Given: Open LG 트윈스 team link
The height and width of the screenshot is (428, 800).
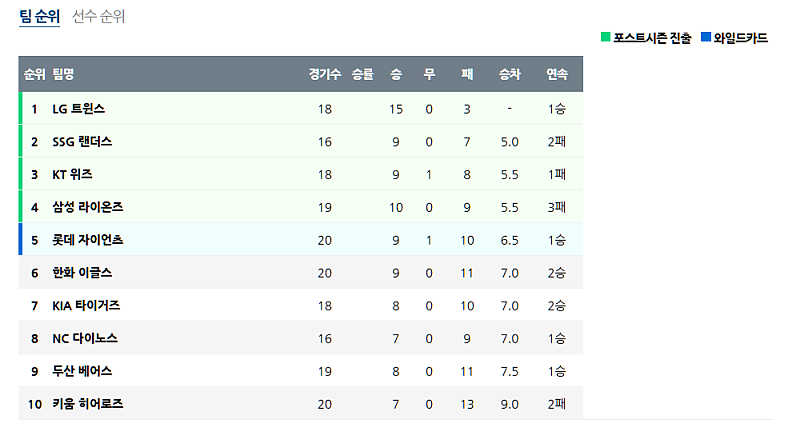Looking at the screenshot, I should click(79, 109).
